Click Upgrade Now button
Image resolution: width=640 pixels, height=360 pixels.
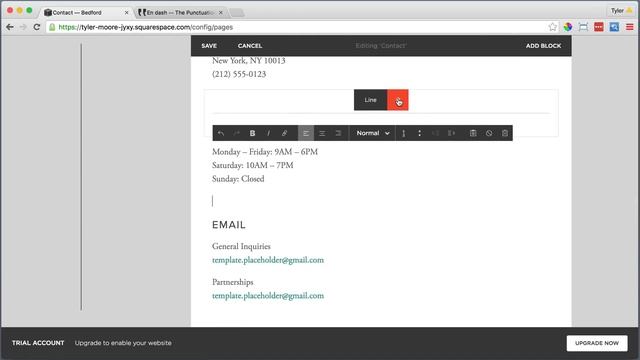(597, 343)
